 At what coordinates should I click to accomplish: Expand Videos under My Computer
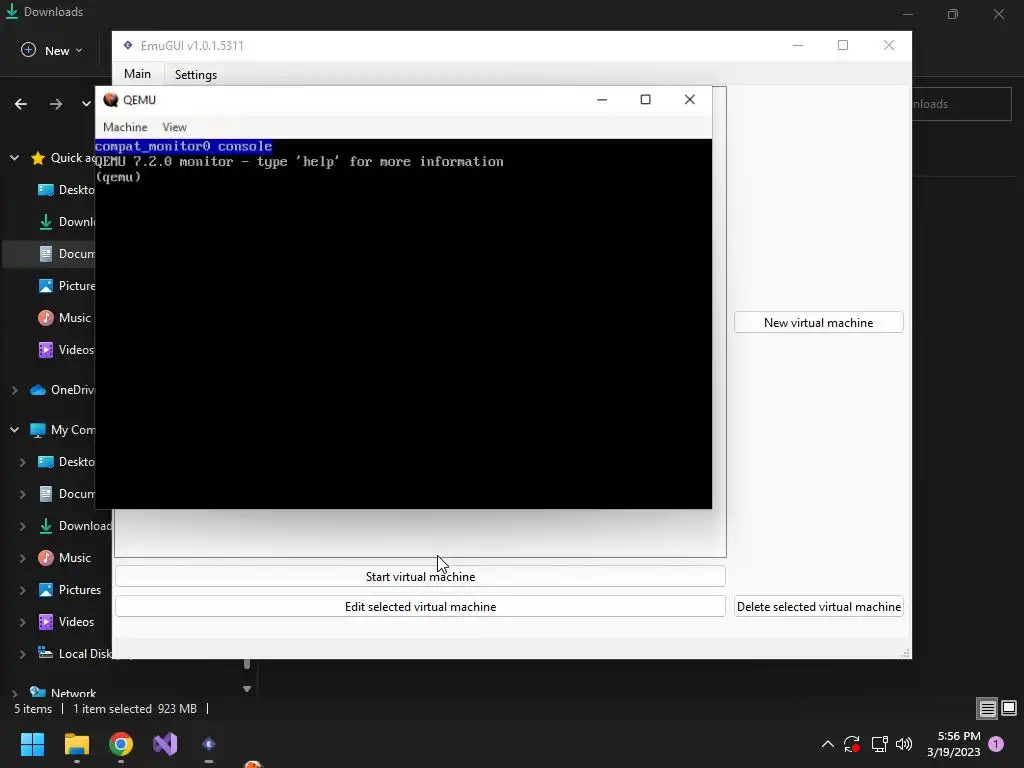pyautogui.click(x=22, y=622)
